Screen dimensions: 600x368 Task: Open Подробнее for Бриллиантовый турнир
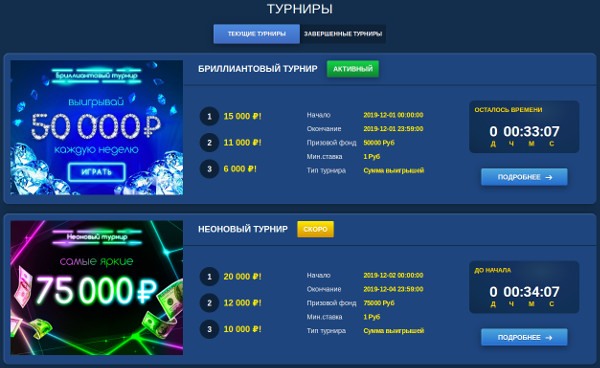(524, 177)
